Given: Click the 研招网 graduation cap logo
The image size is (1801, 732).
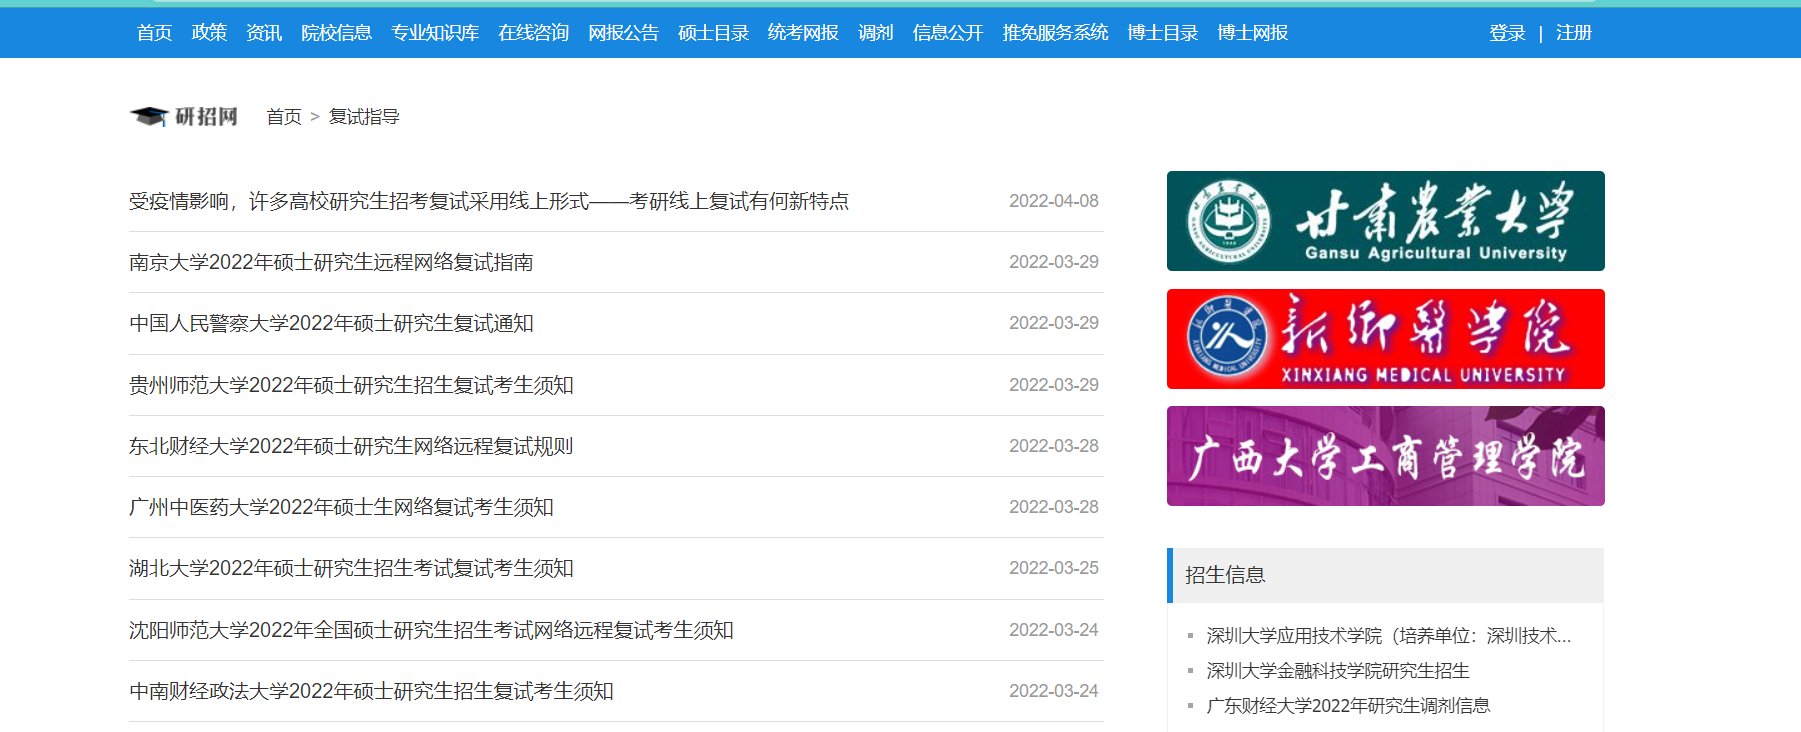Looking at the screenshot, I should [x=184, y=117].
